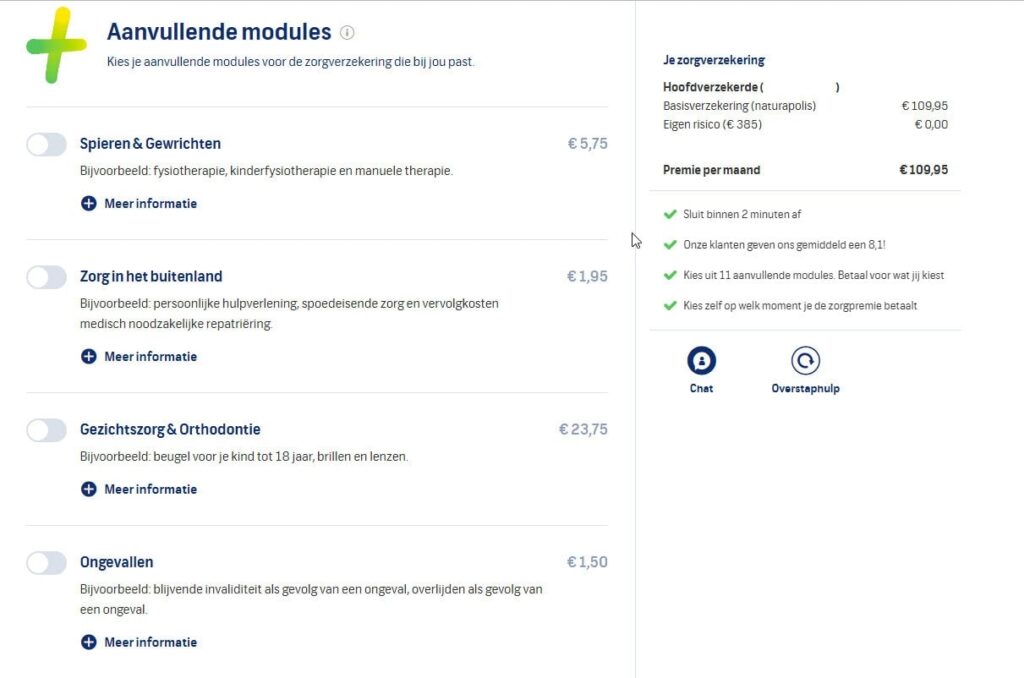
Task: Click the Spieren & Gewrichten module title
Action: [x=150, y=144]
